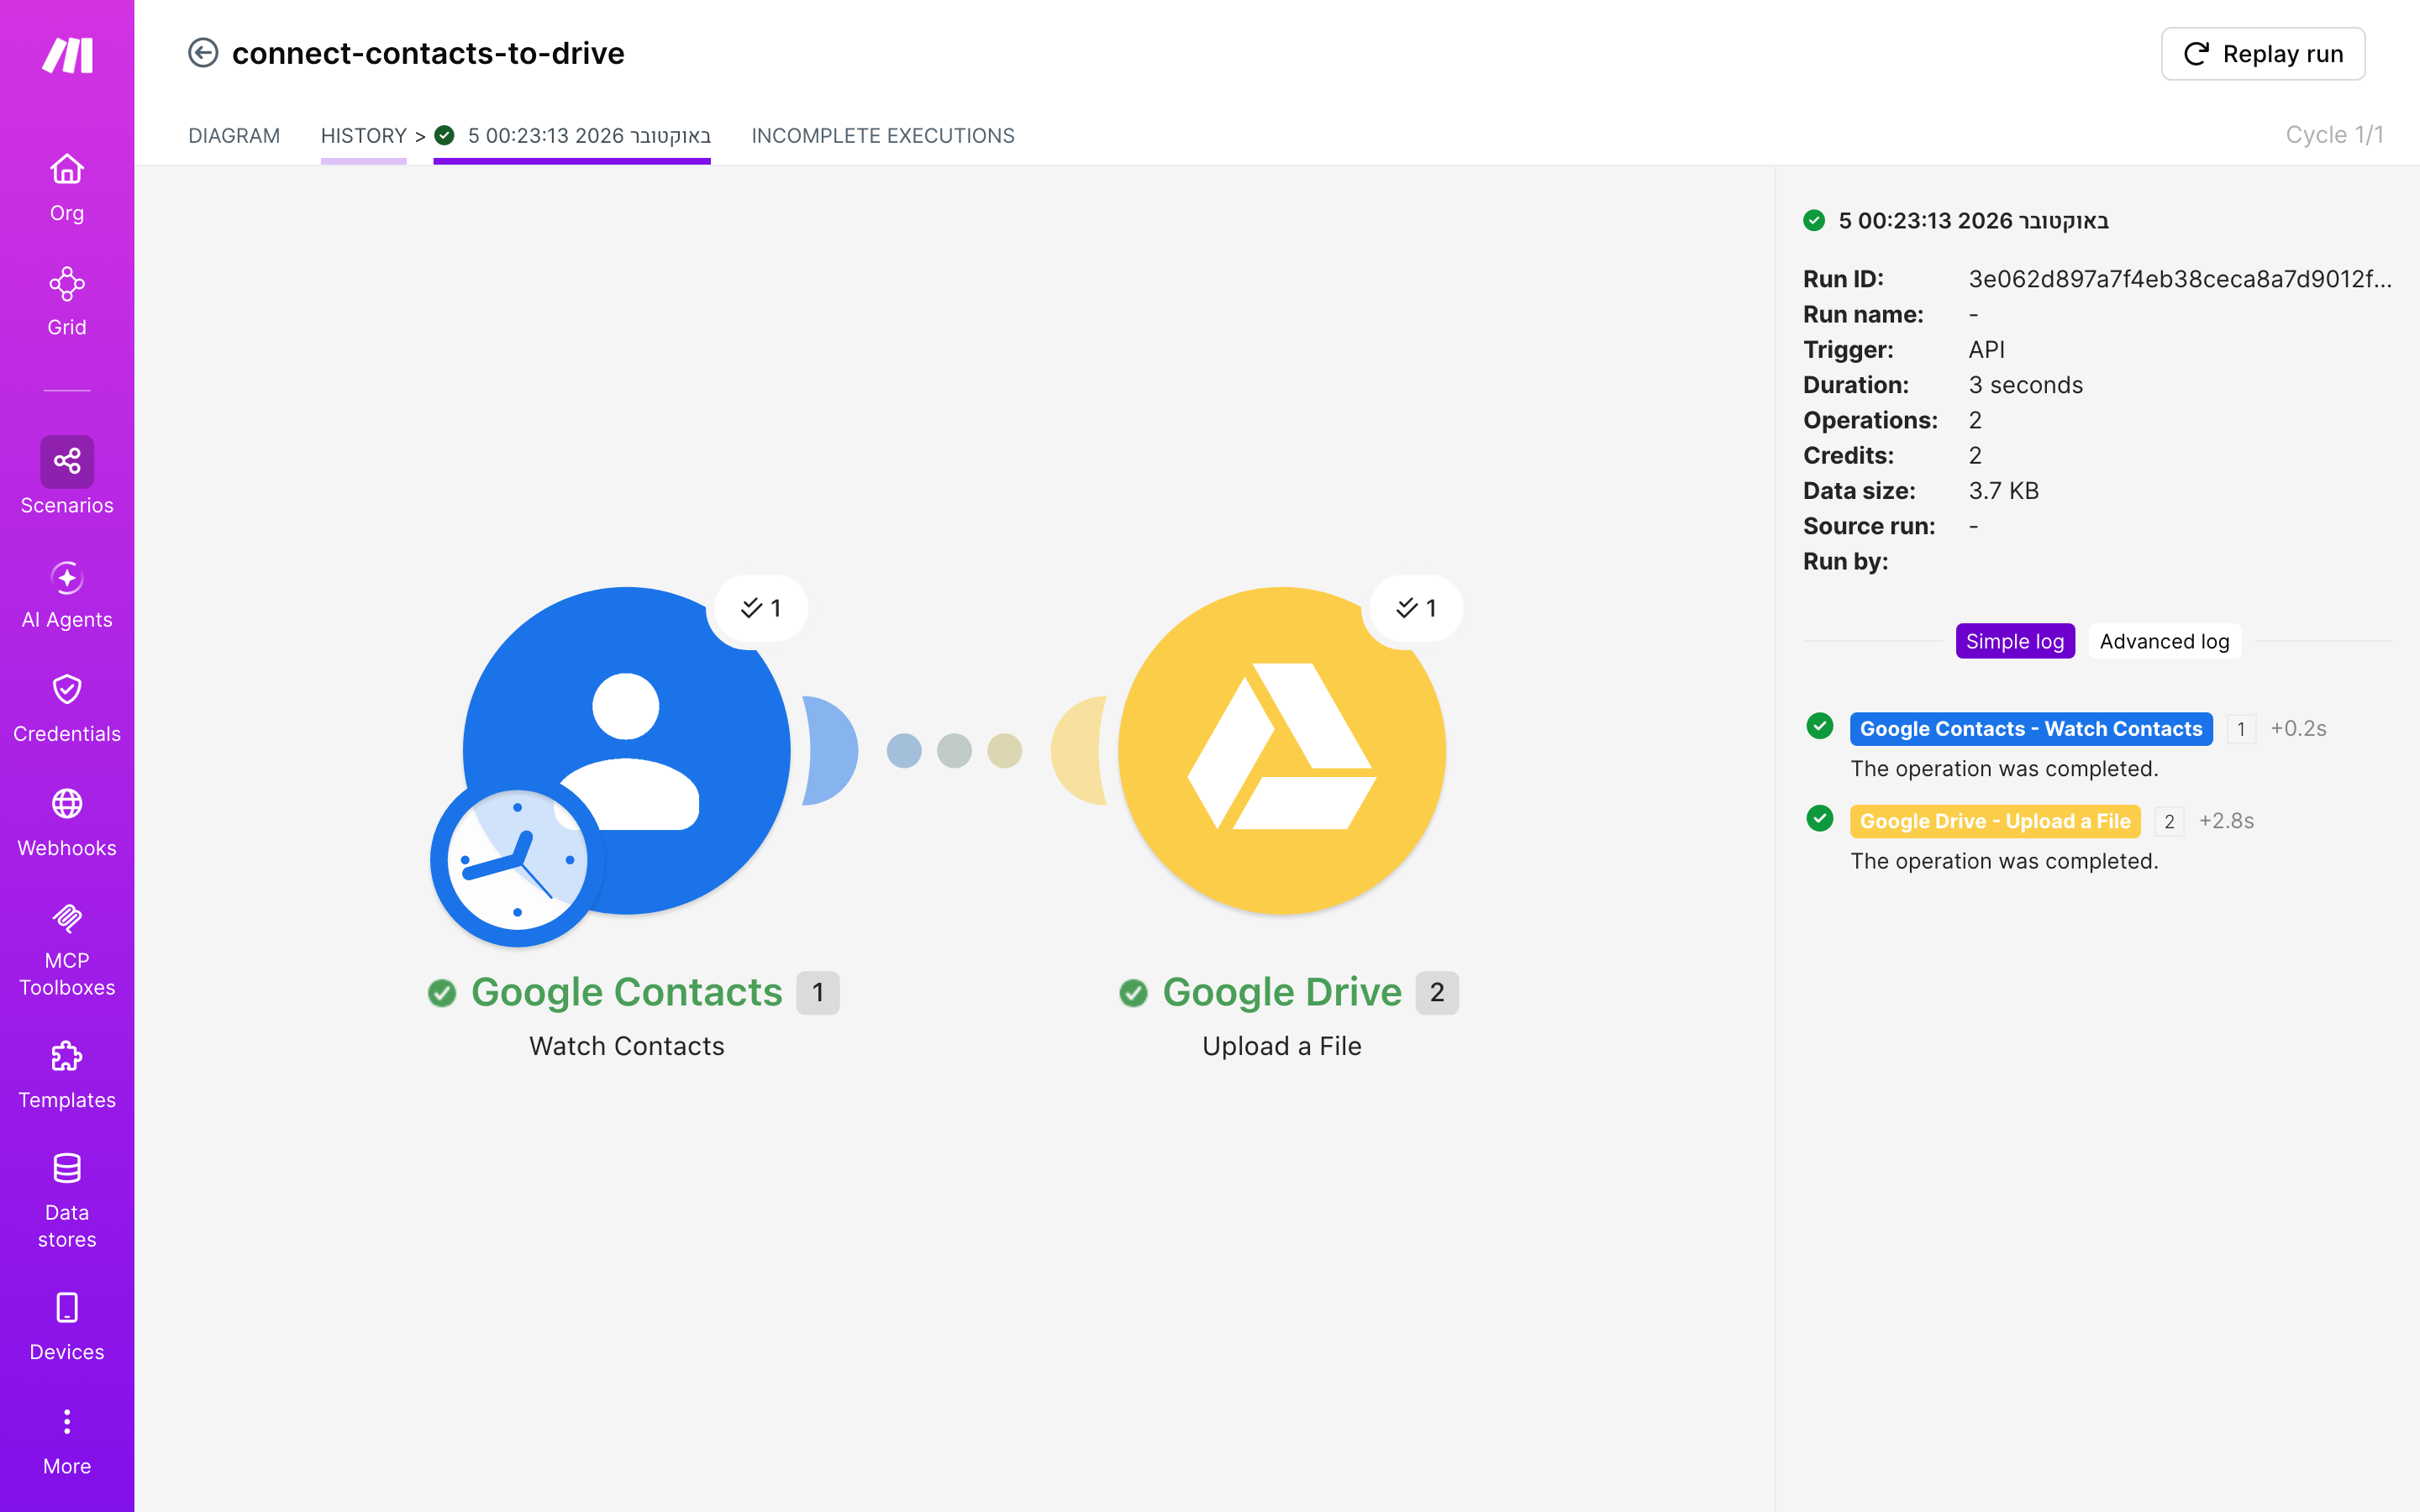Click the +0.2s timing next to Watch Contacts
The image size is (2420, 1512).
(2298, 728)
